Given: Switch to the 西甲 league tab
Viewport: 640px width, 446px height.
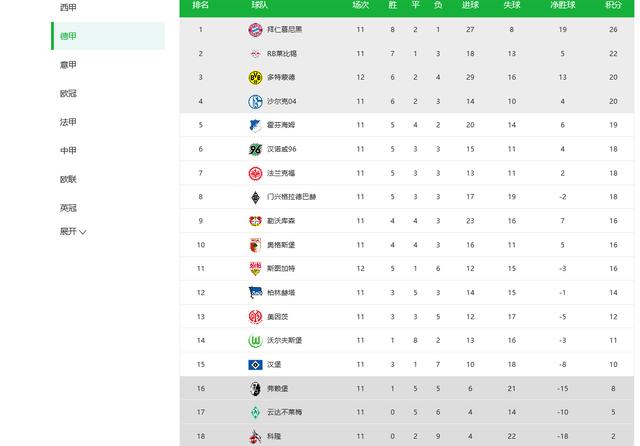Looking at the screenshot, I should tap(68, 7).
